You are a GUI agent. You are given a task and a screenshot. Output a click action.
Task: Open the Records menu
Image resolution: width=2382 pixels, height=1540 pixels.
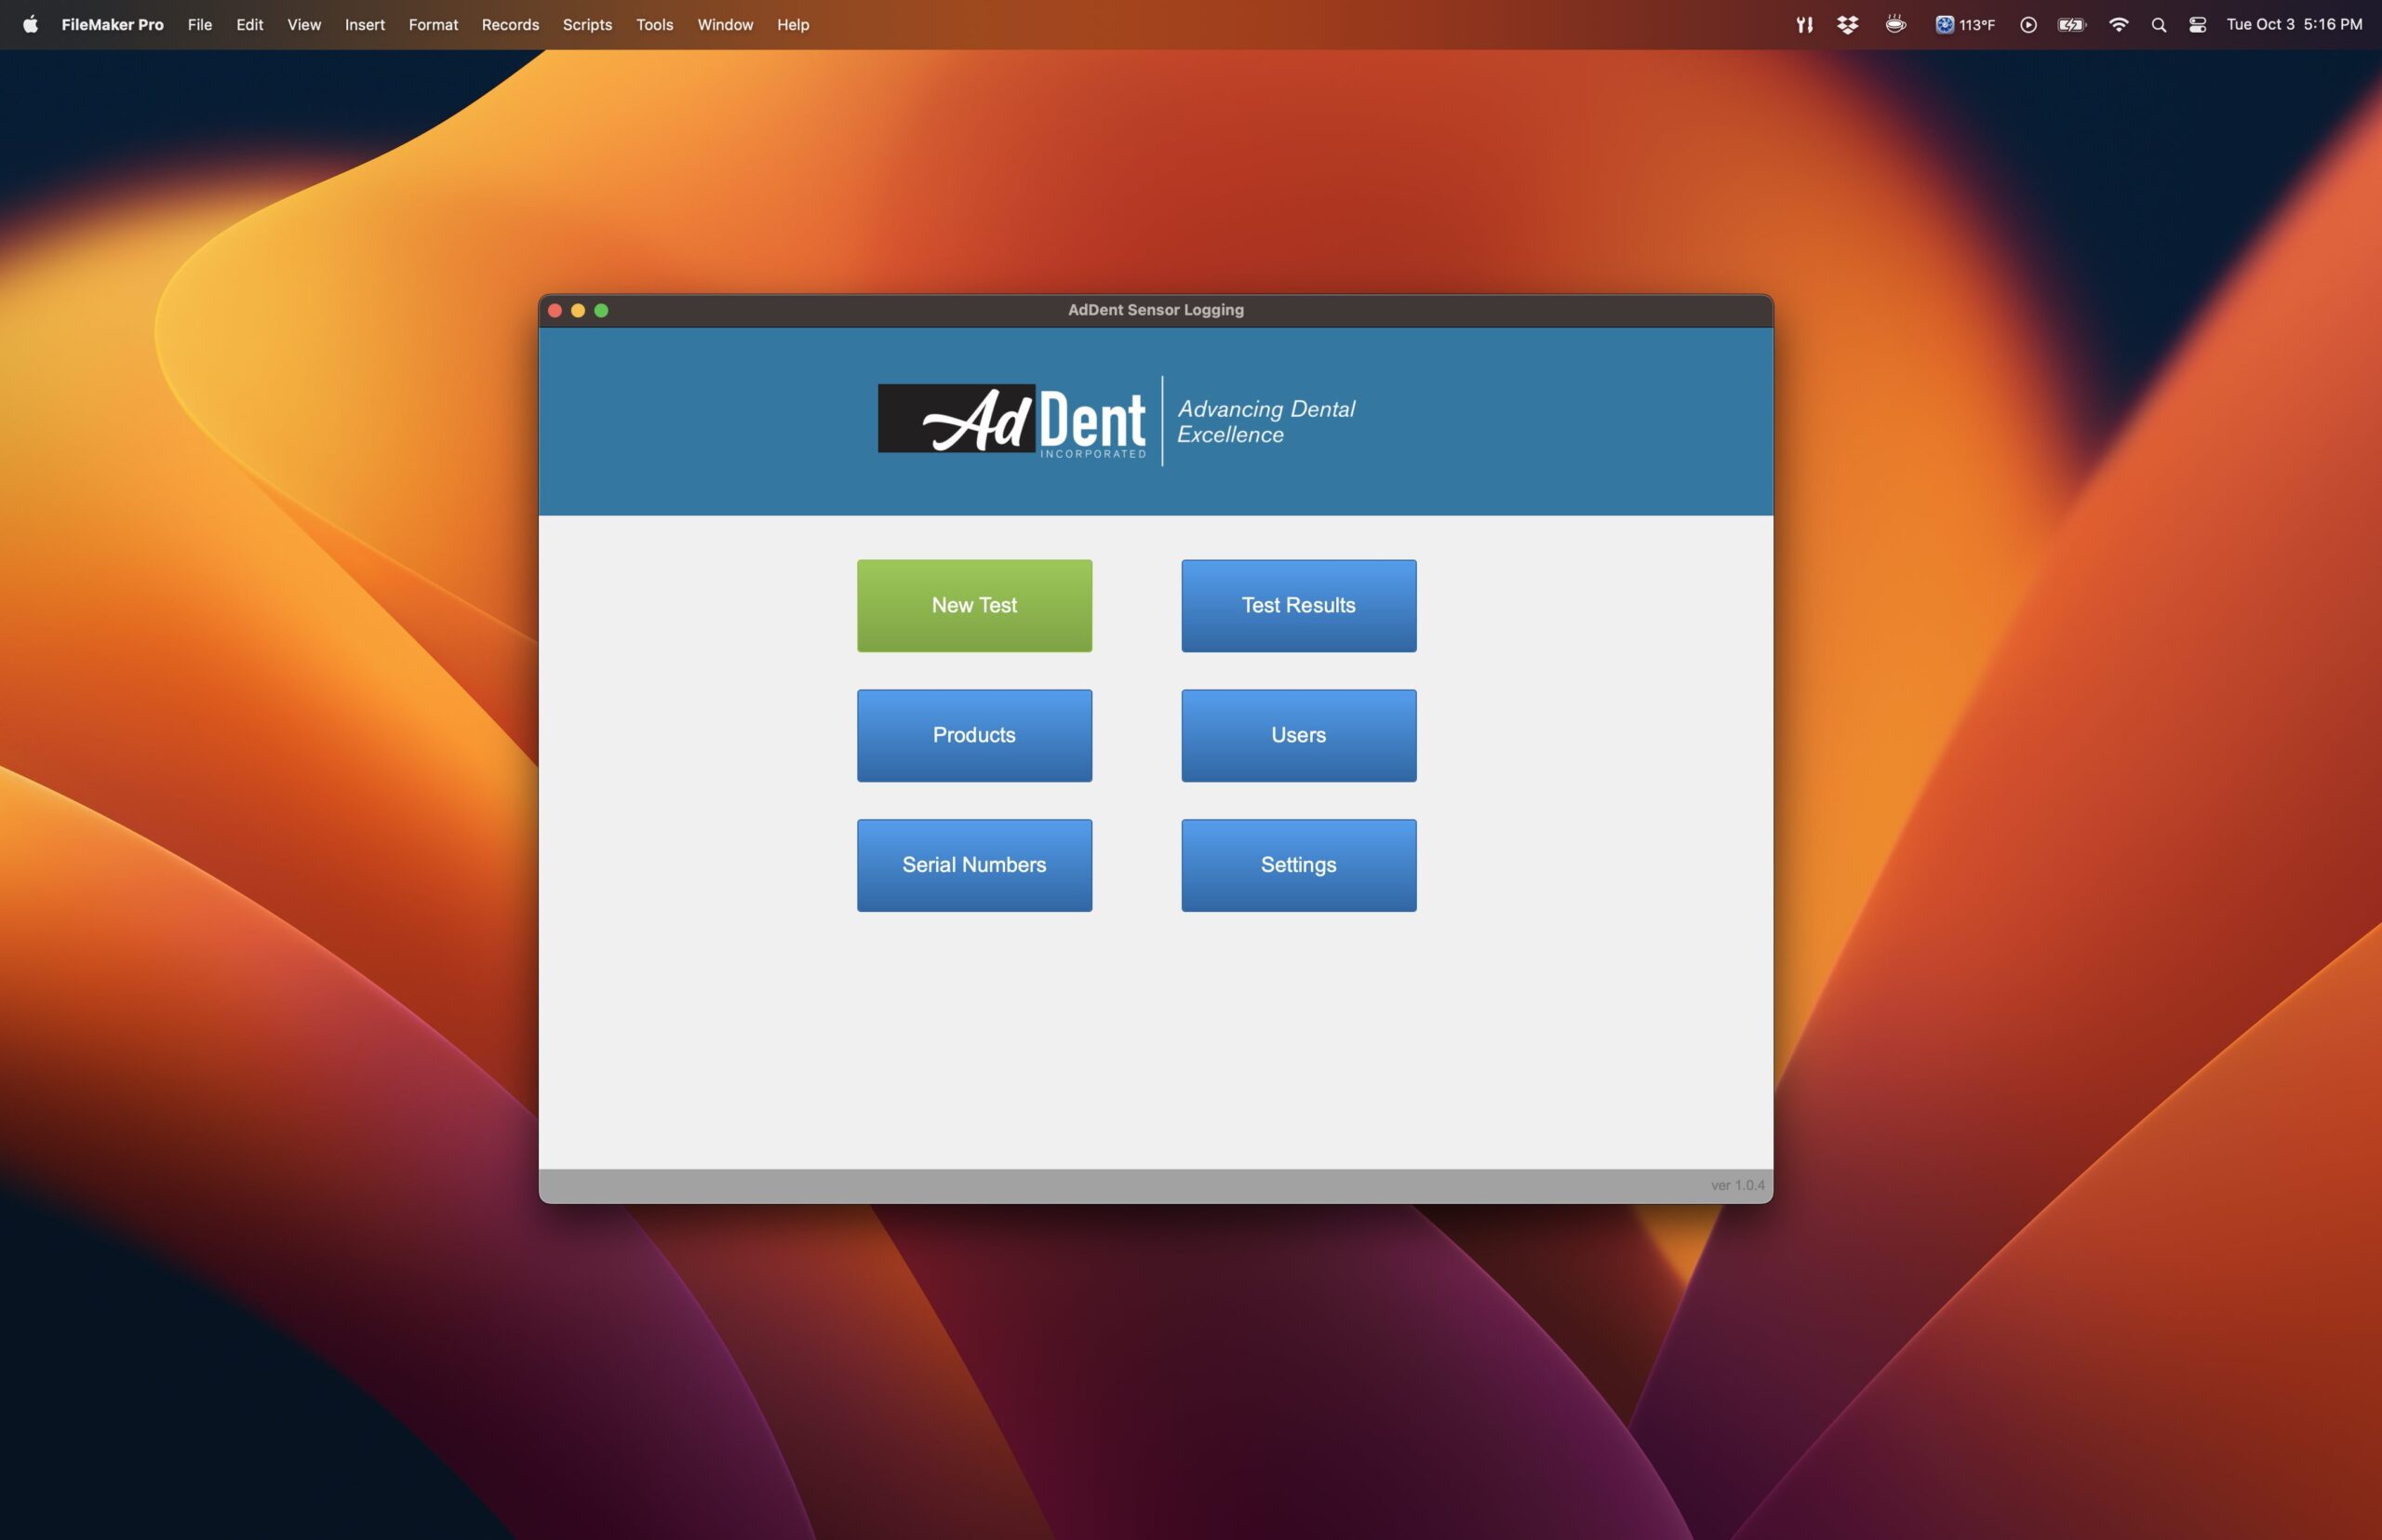point(510,24)
